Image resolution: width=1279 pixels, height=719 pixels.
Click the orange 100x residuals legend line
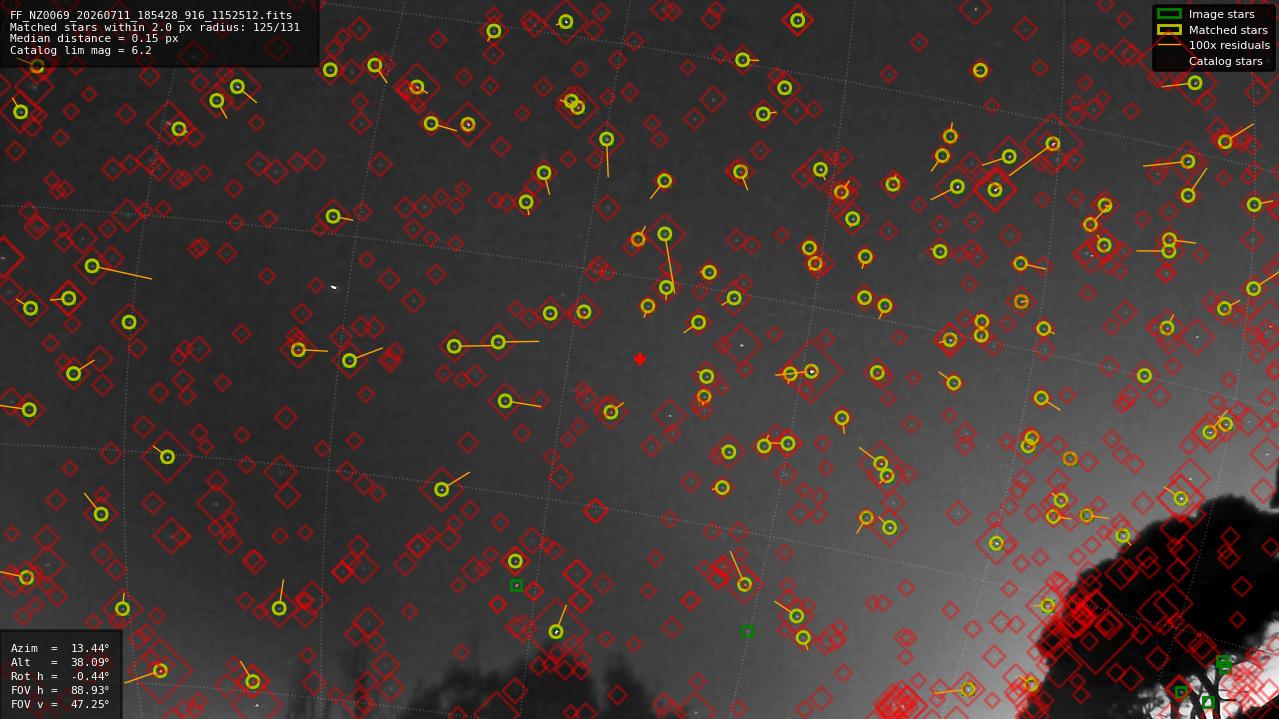point(1168,45)
